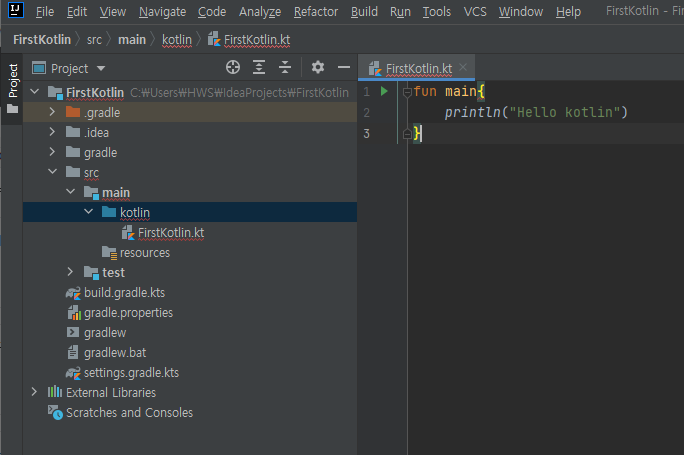Viewport: 684px width, 455px height.
Task: Collapse the main folder
Action: tap(70, 192)
